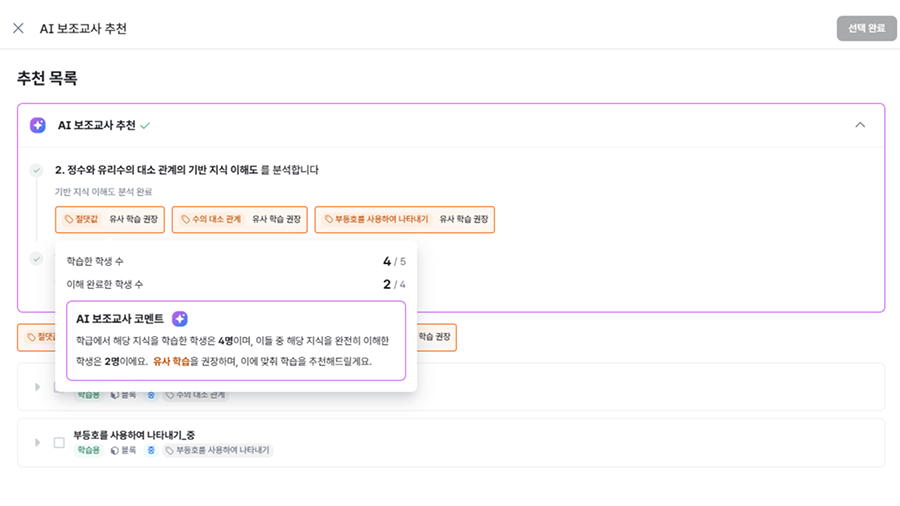The image size is (900, 506).
Task: Click the 선택 완료 button
Action: coord(866,28)
